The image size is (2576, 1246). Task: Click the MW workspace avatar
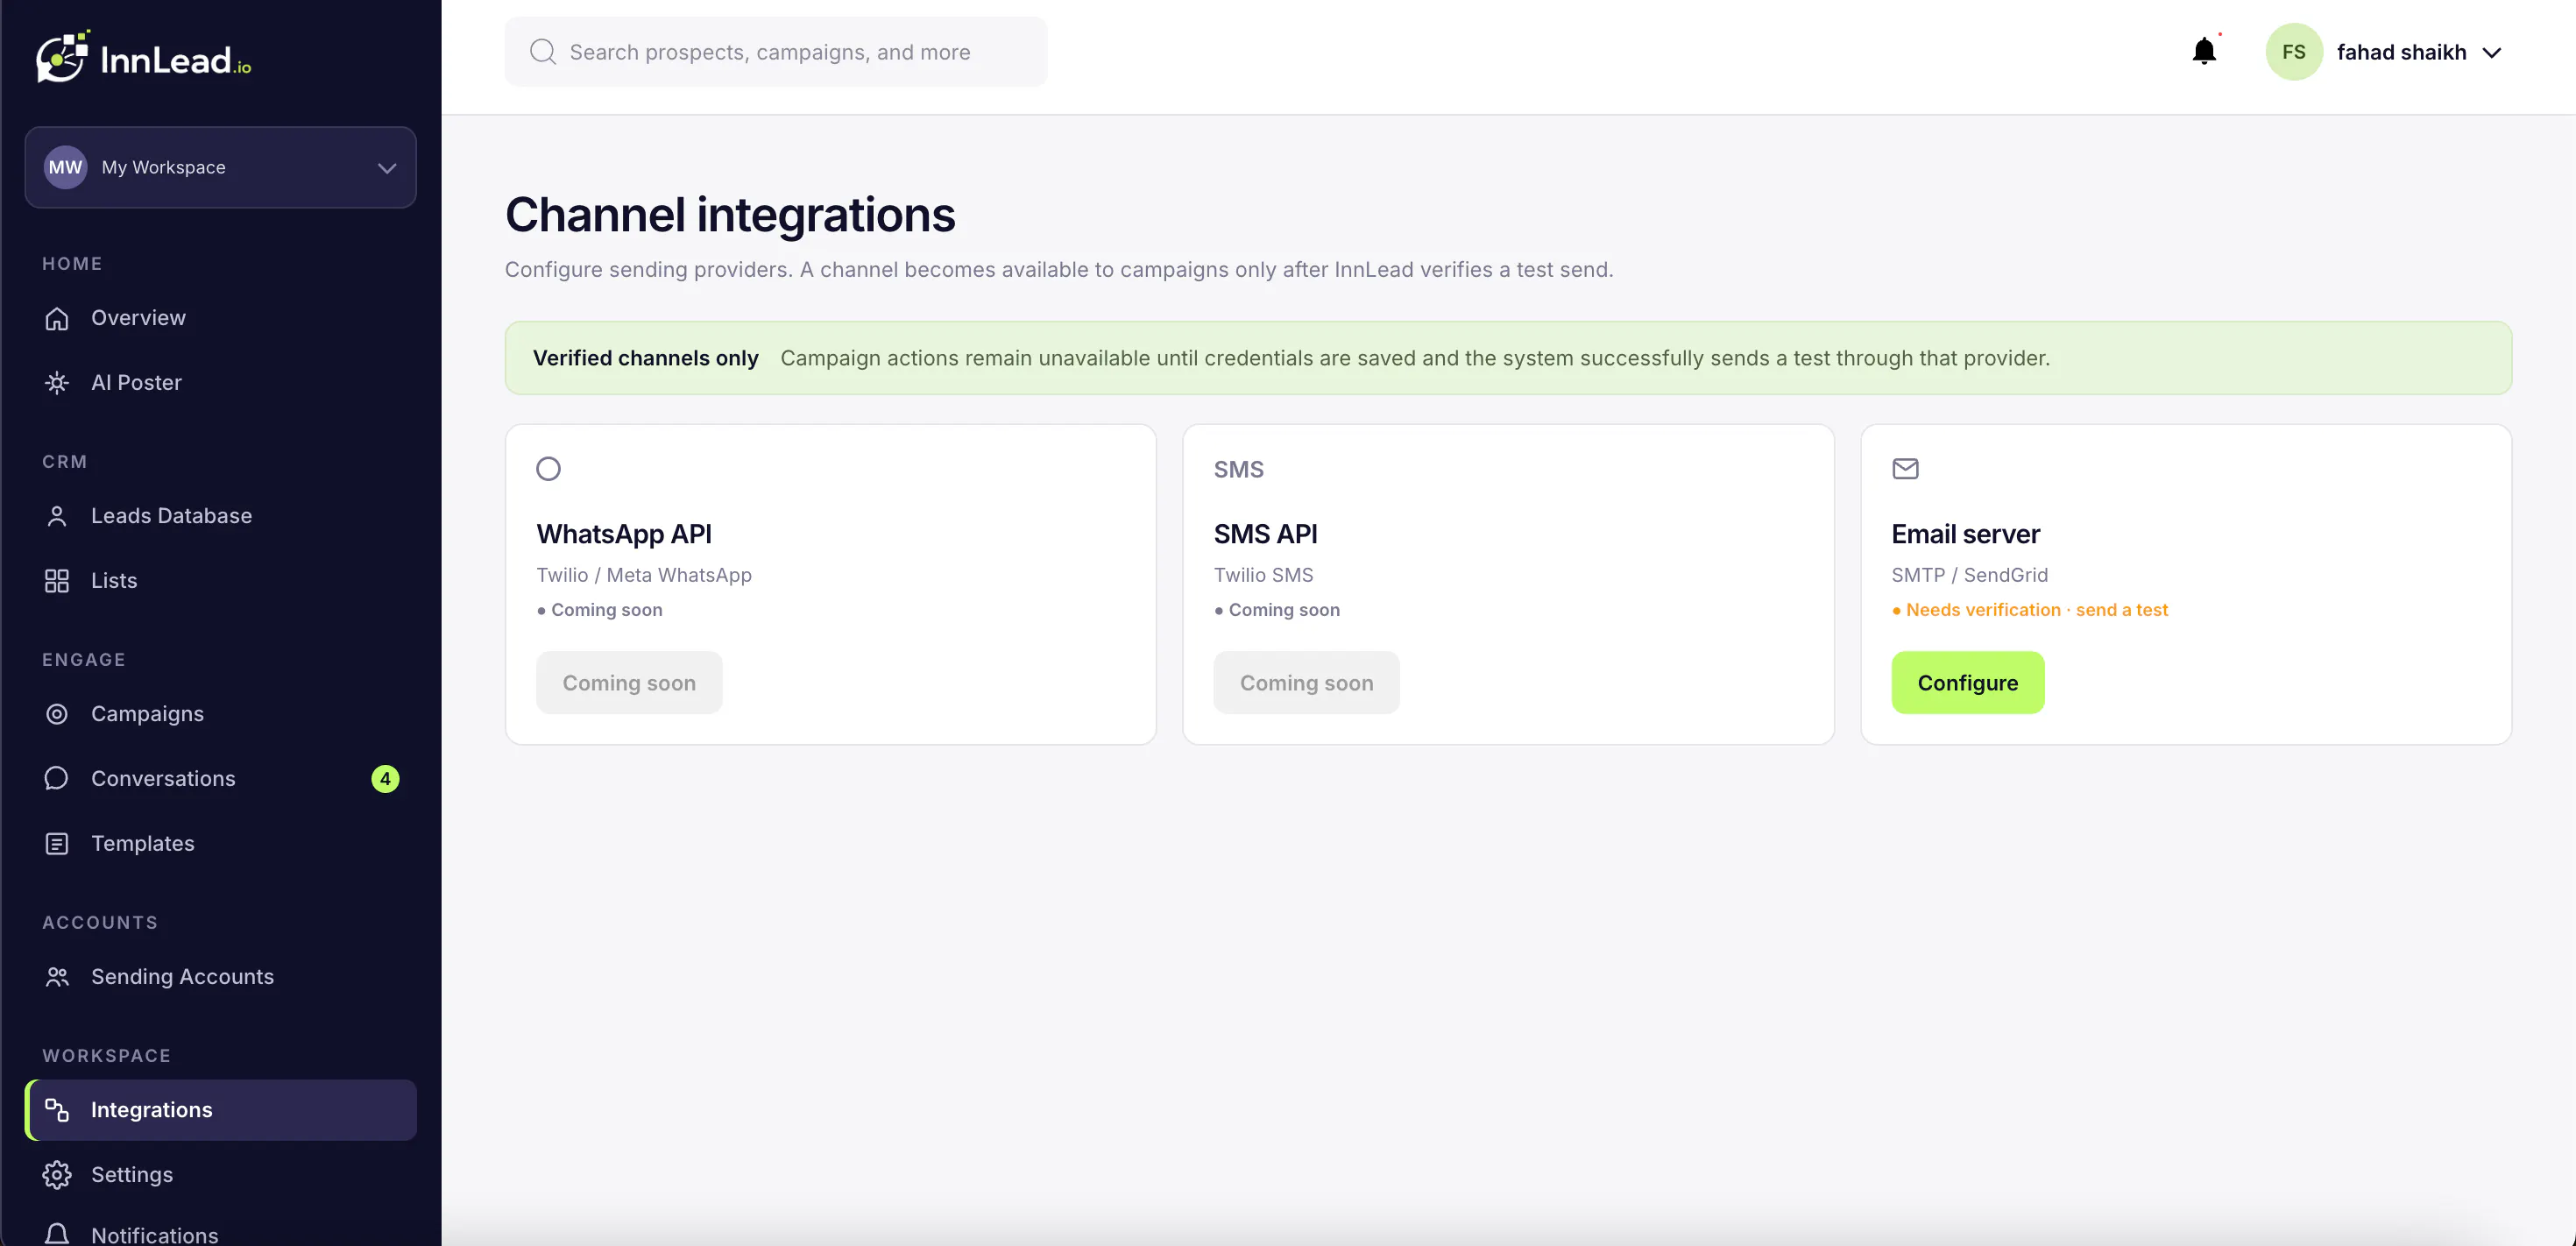click(66, 167)
